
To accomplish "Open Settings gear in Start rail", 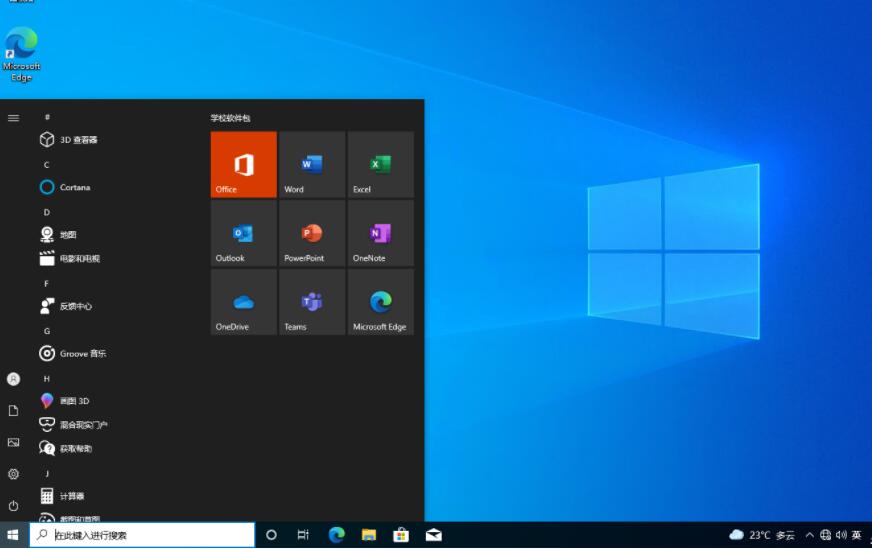I will click(13, 474).
